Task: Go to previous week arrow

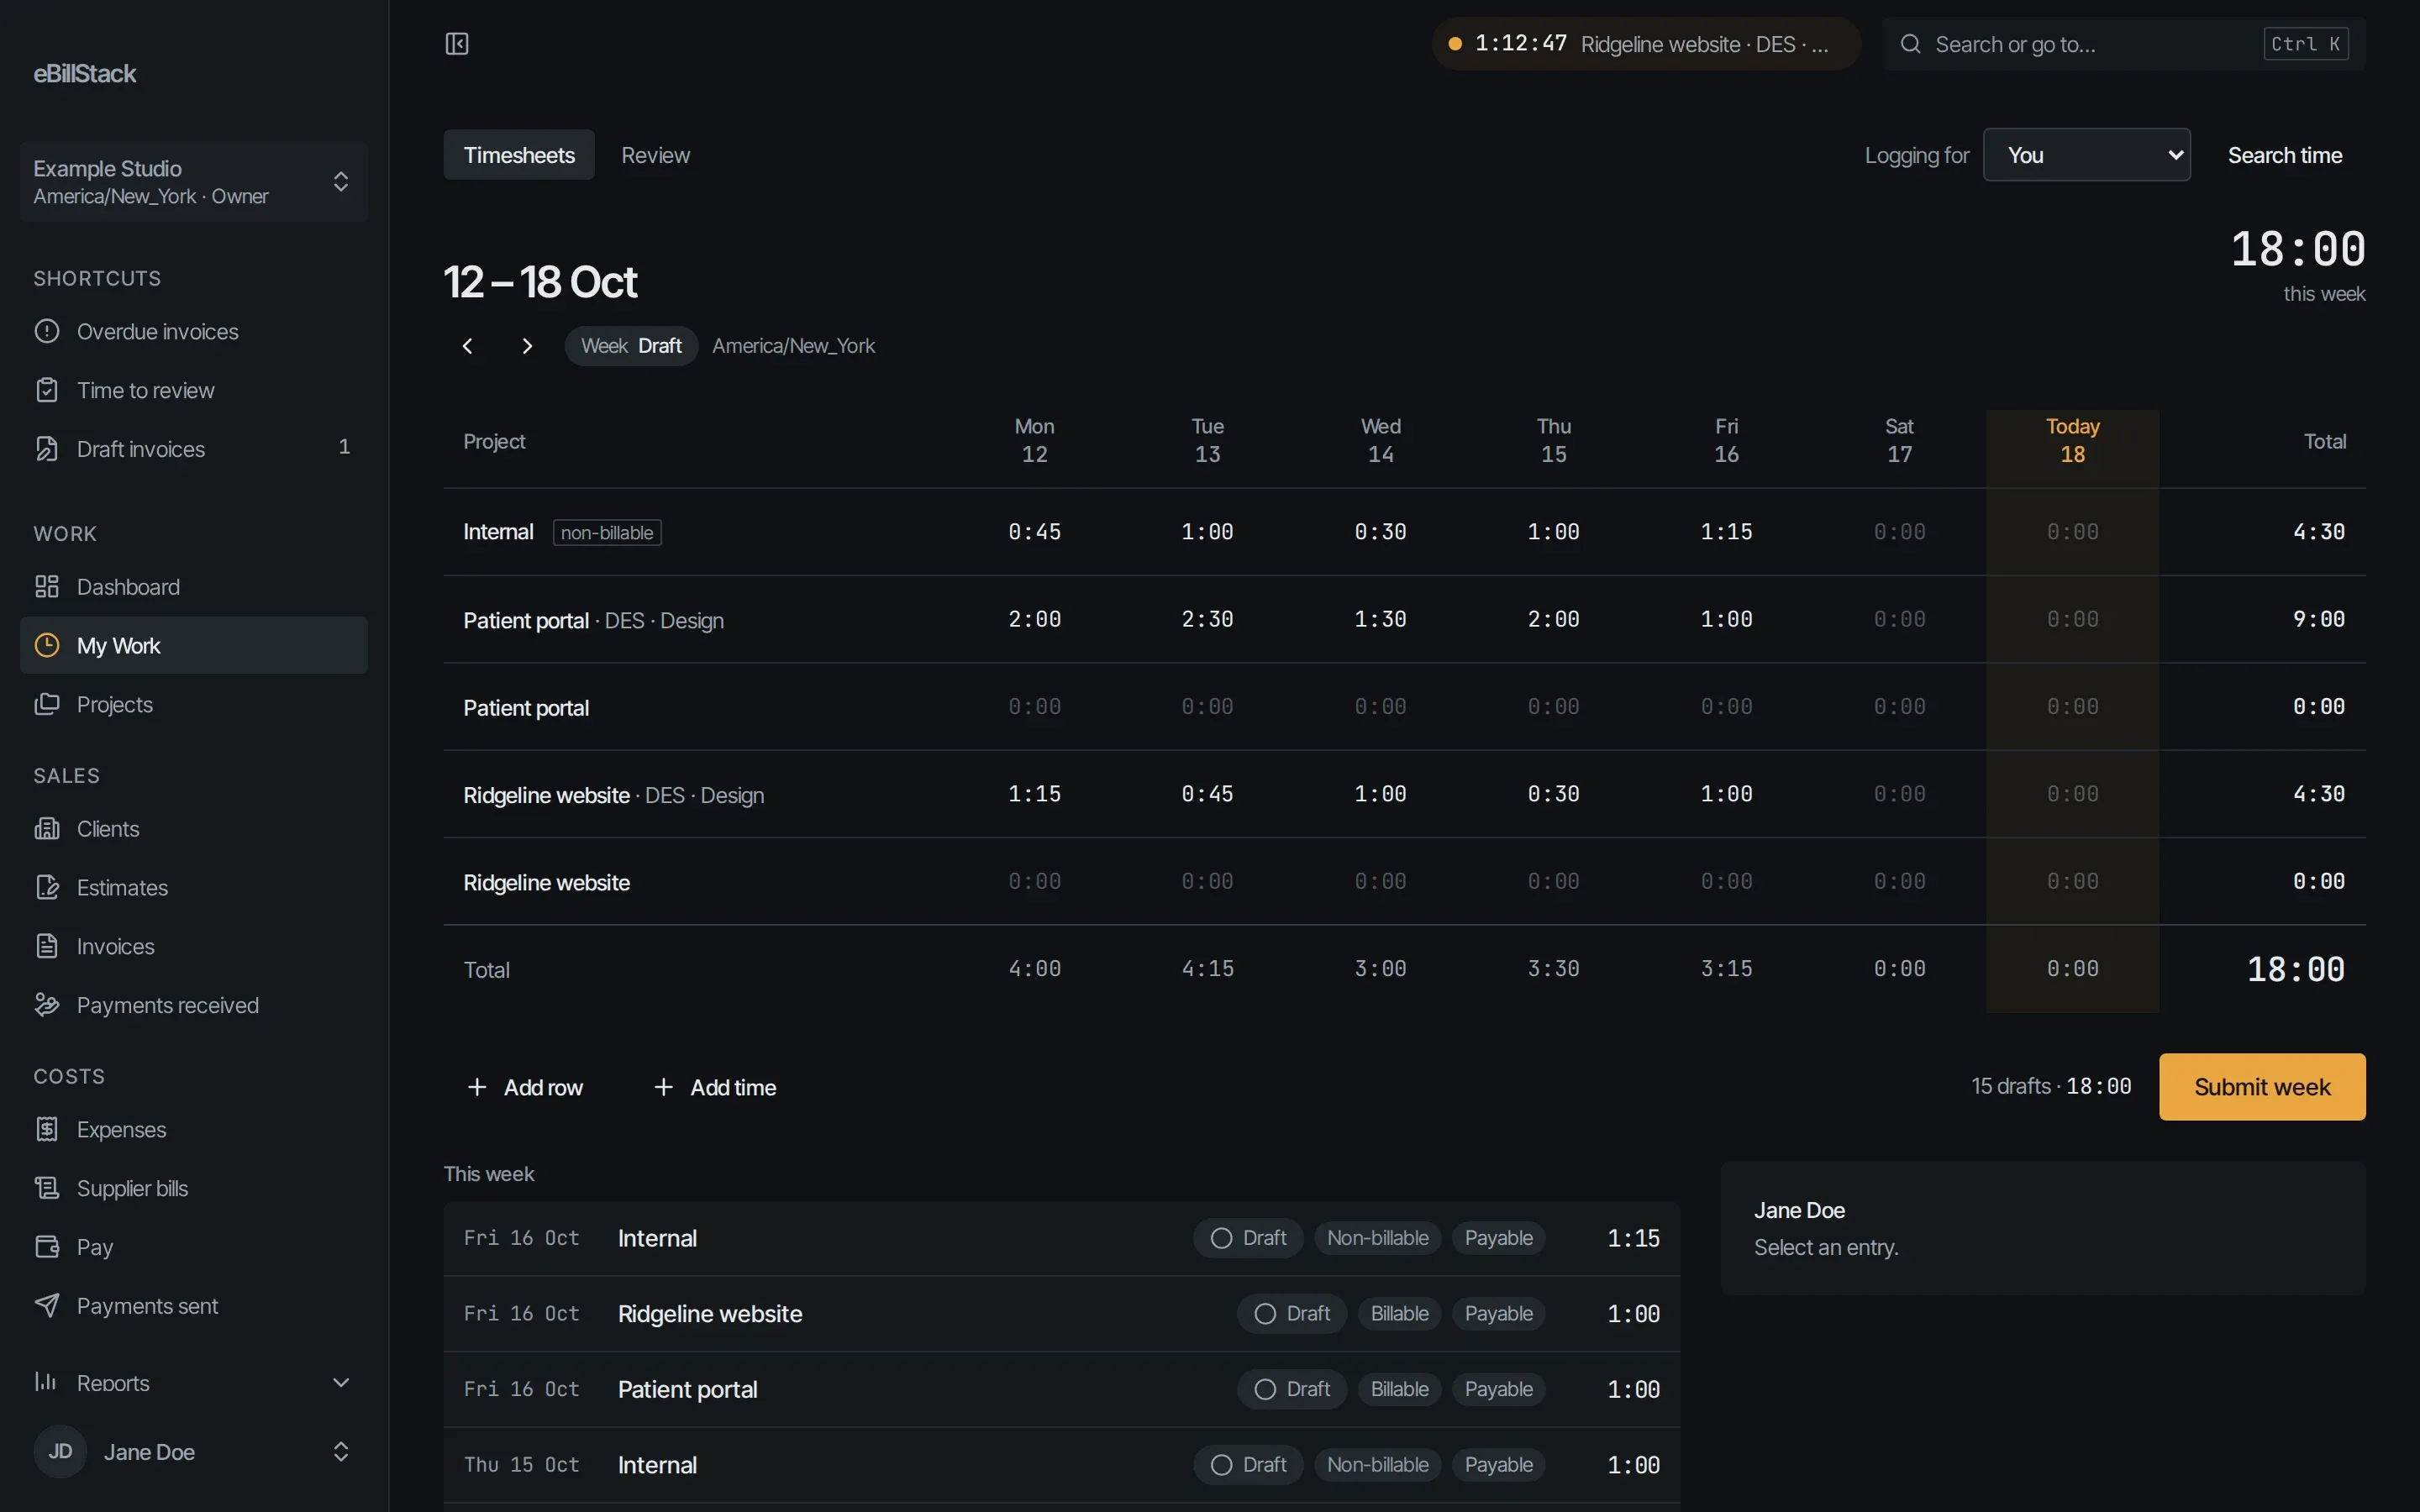Action: [468, 346]
